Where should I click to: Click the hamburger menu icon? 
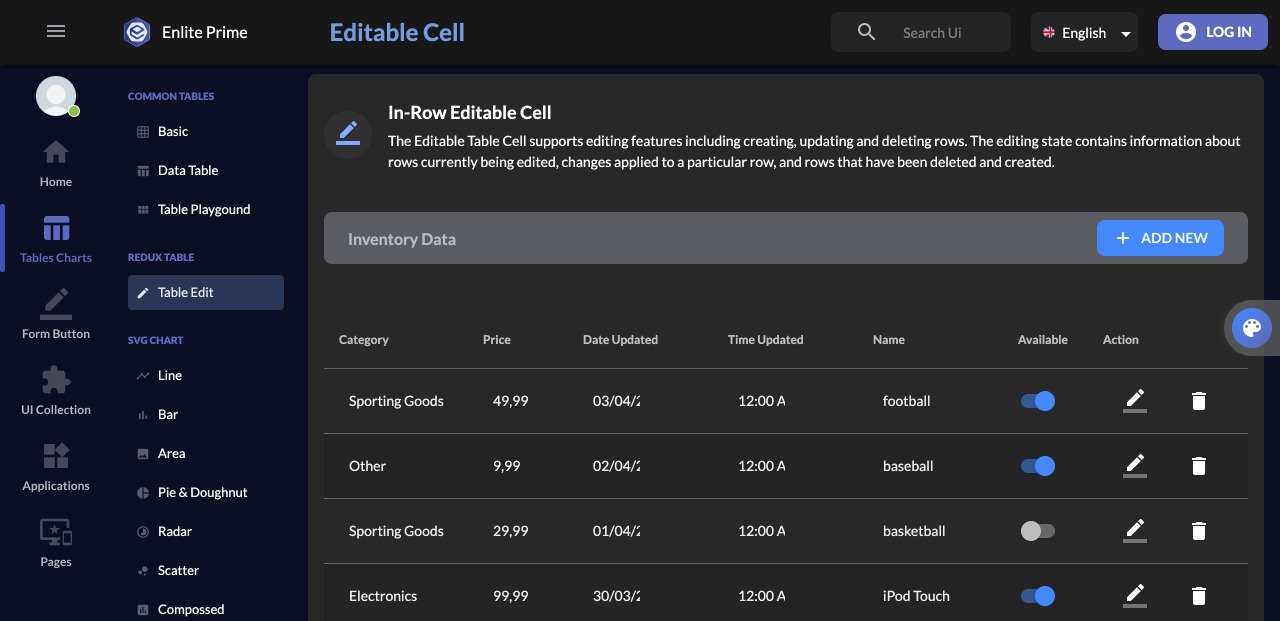click(56, 32)
